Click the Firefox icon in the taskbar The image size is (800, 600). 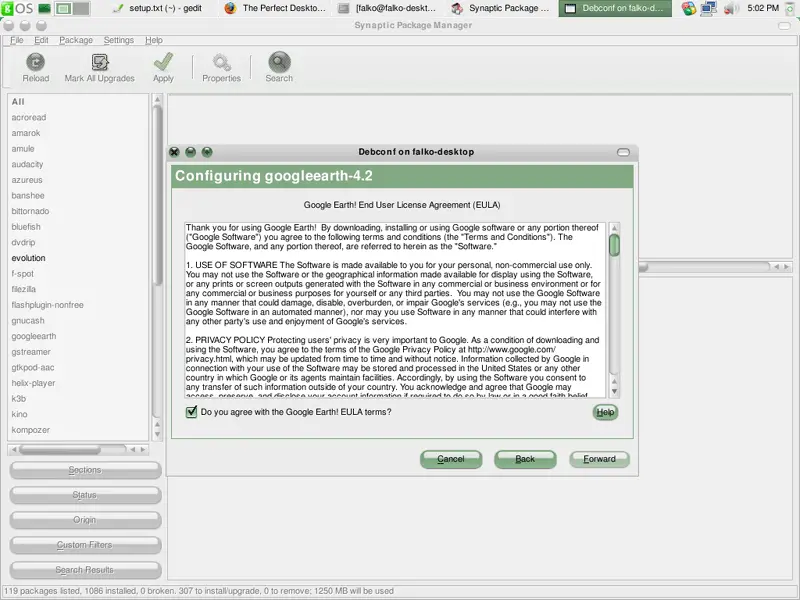tap(230, 8)
